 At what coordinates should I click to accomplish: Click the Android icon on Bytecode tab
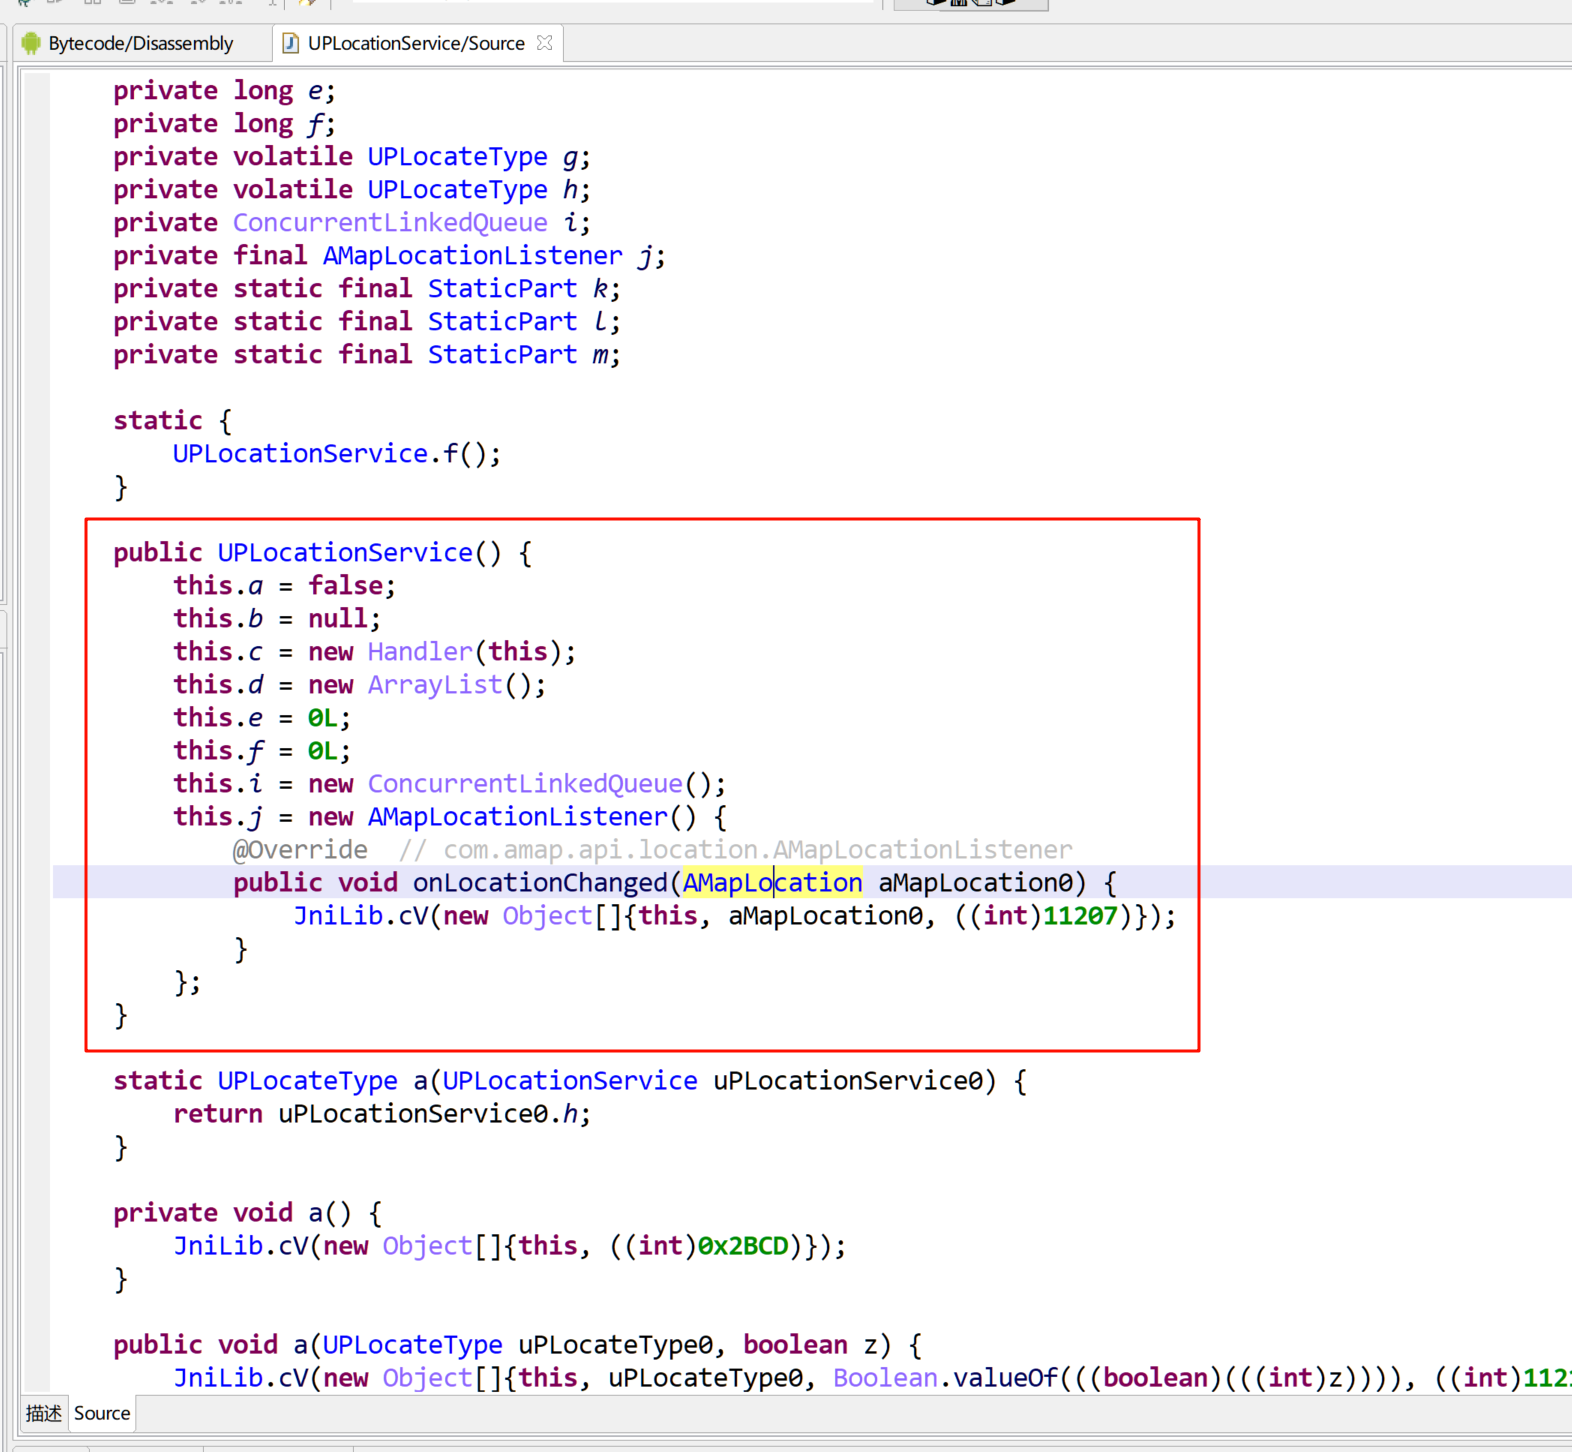[31, 43]
